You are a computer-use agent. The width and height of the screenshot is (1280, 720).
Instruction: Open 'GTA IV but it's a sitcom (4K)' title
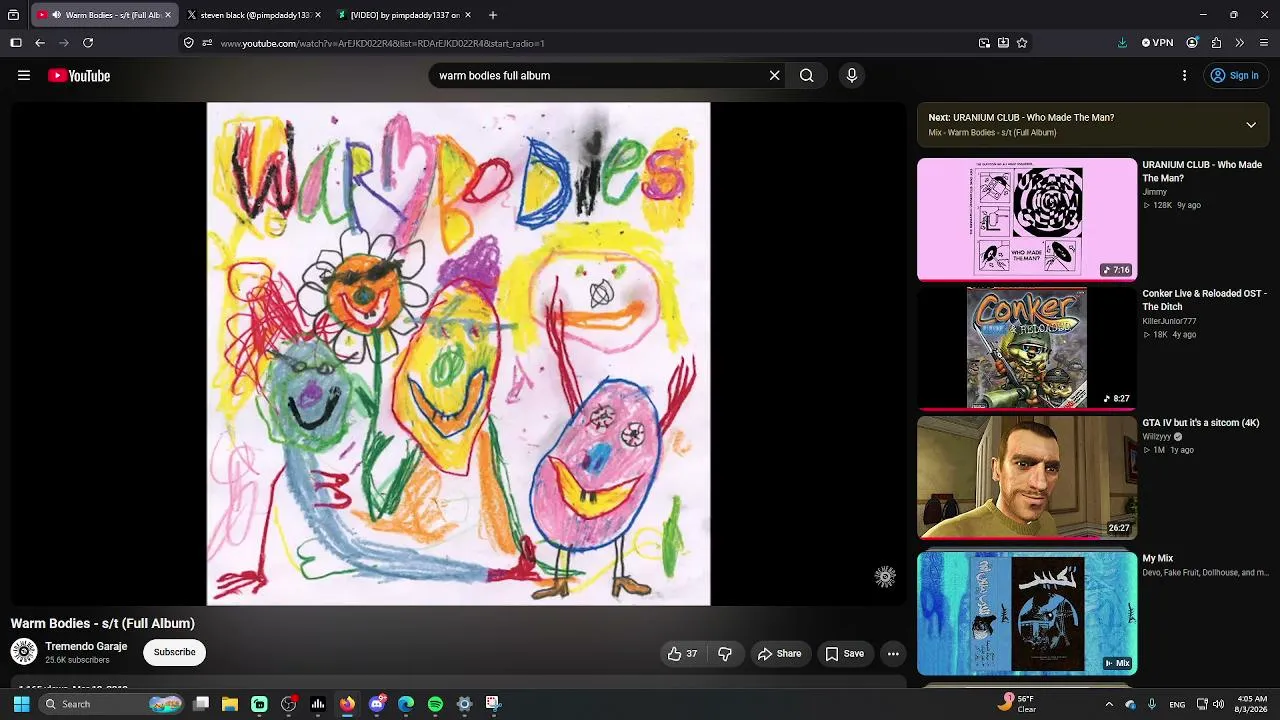coord(1201,423)
